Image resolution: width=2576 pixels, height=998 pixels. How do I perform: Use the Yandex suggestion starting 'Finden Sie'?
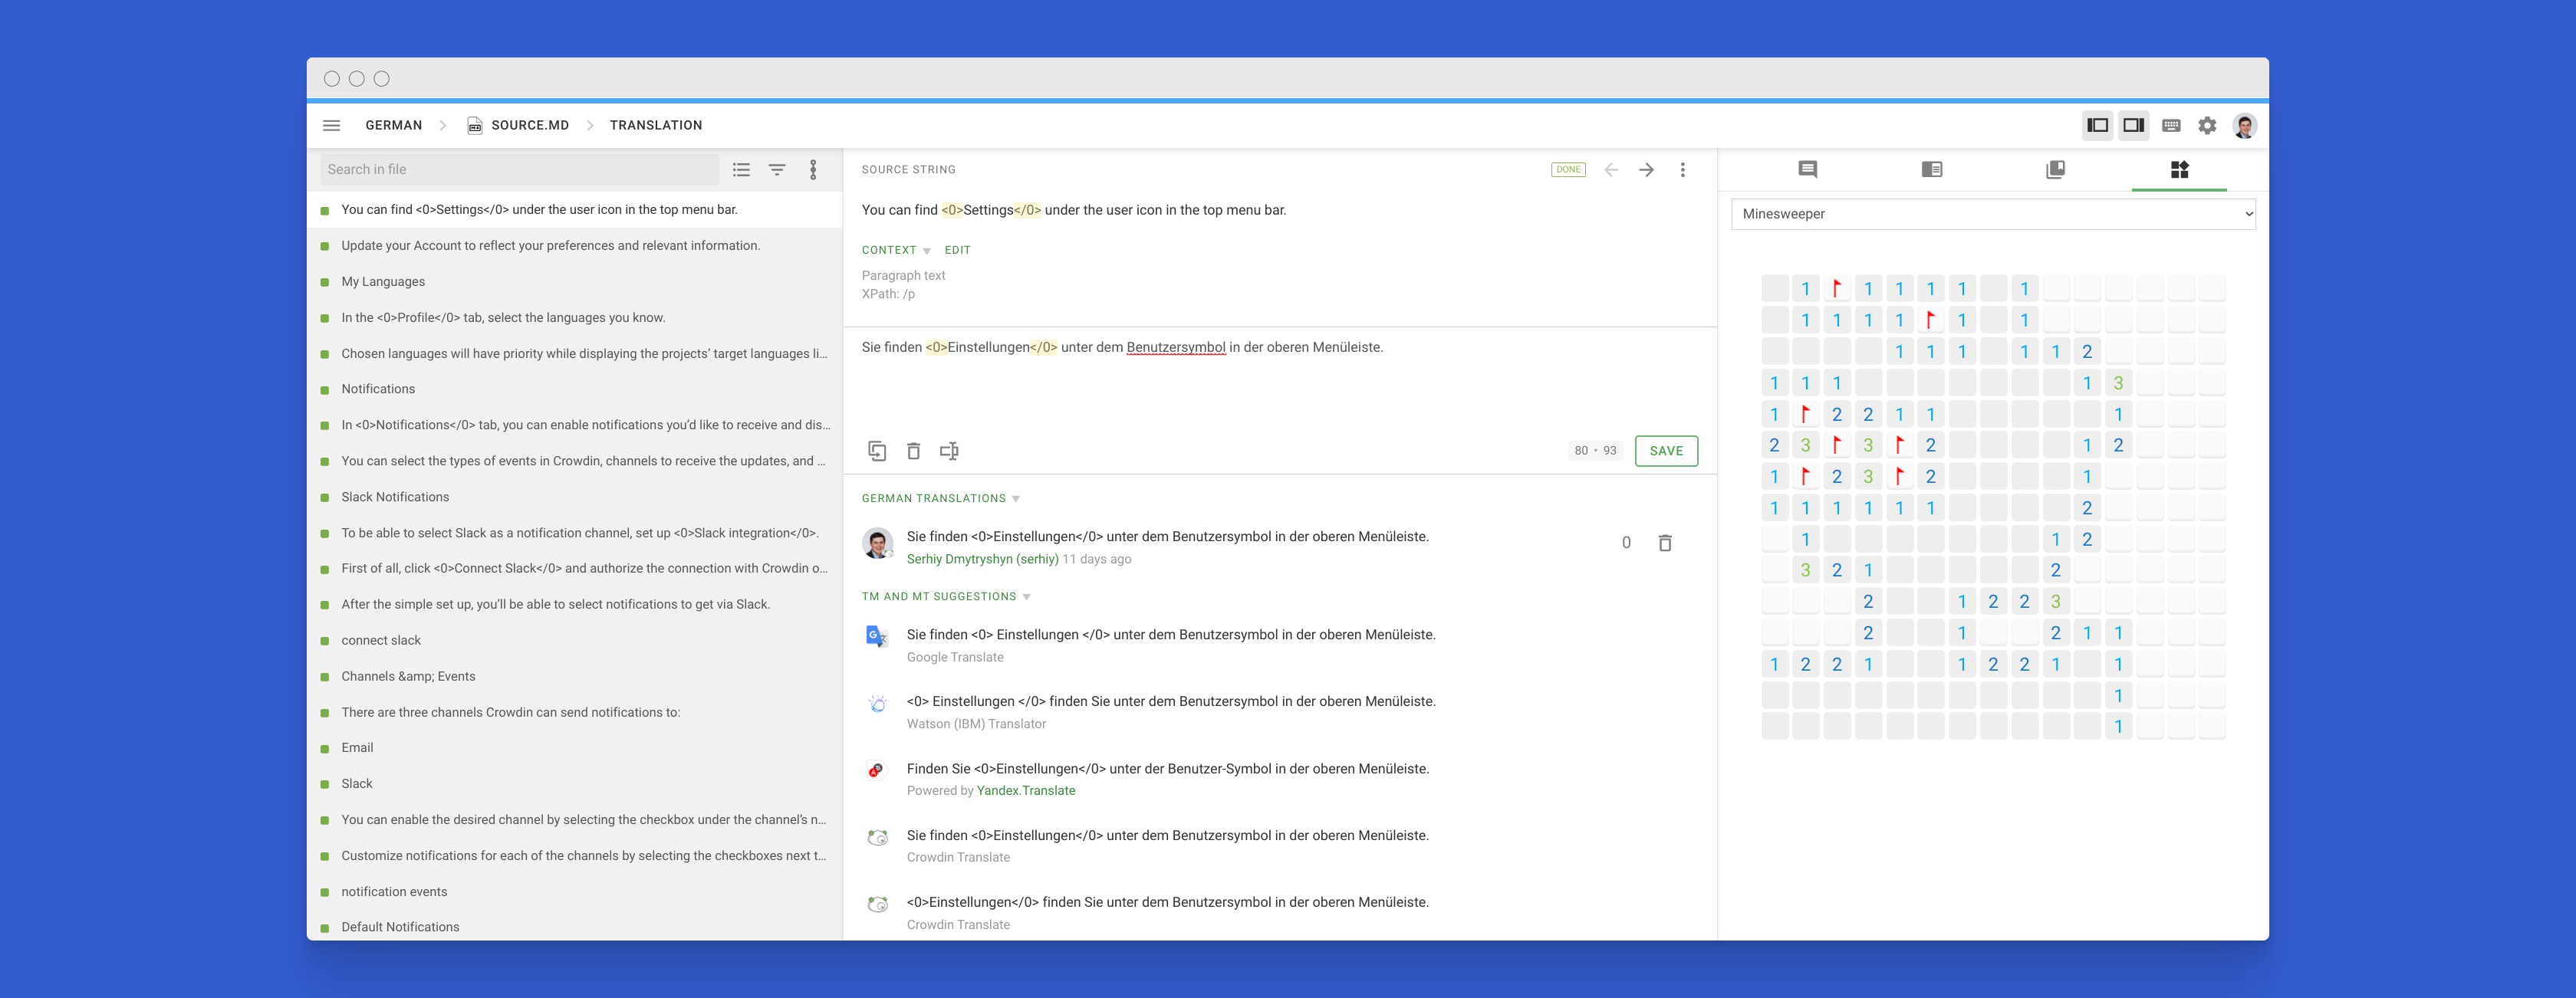(1167, 769)
